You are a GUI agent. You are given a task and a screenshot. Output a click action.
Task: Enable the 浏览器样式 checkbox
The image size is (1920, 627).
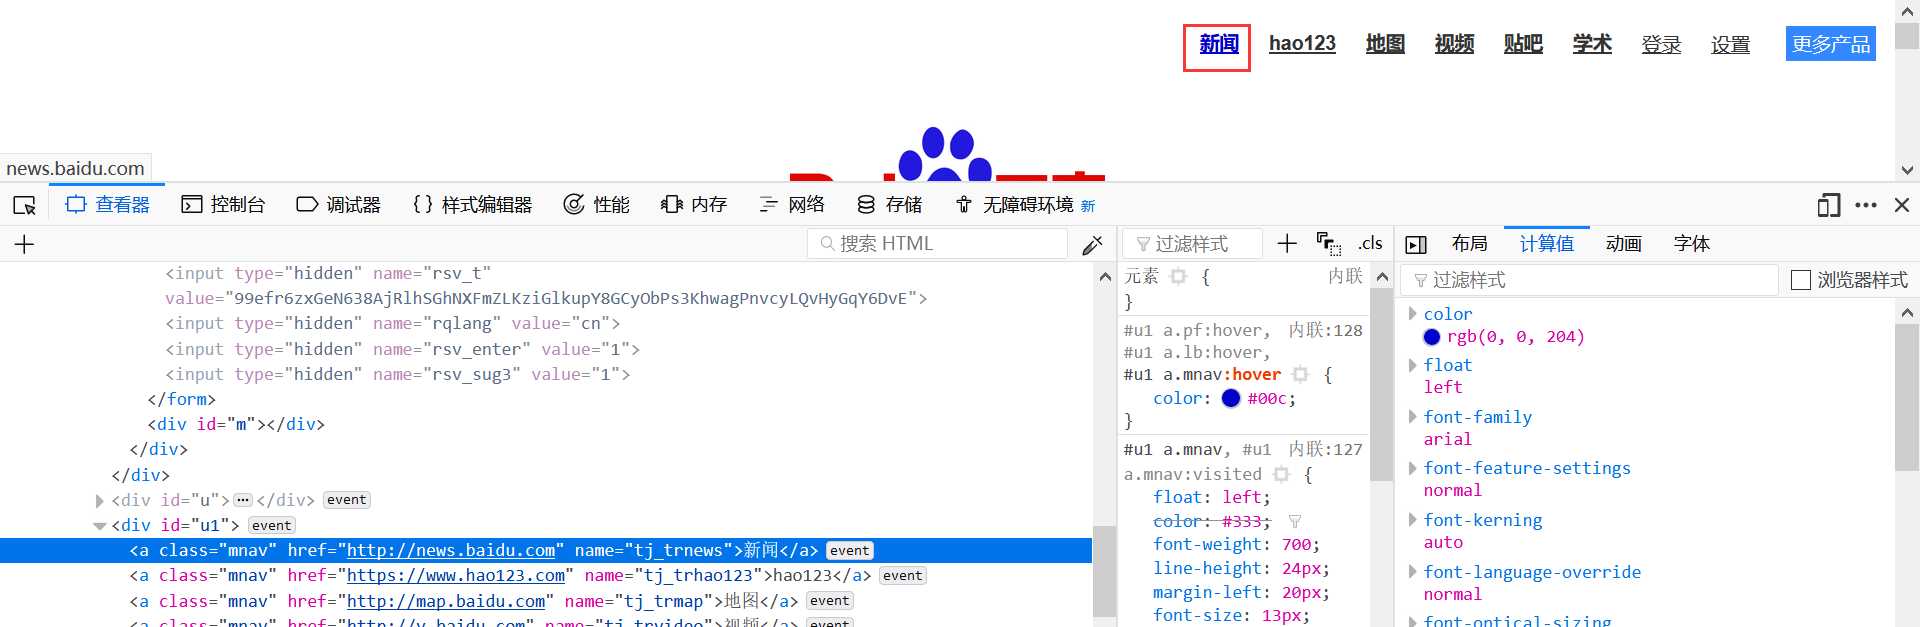(1801, 280)
